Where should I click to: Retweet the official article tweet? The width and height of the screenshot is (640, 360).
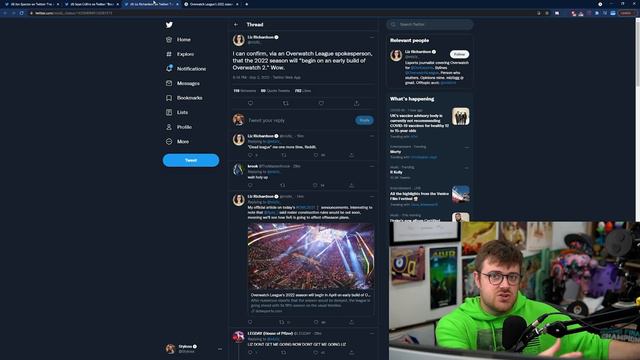coord(282,322)
